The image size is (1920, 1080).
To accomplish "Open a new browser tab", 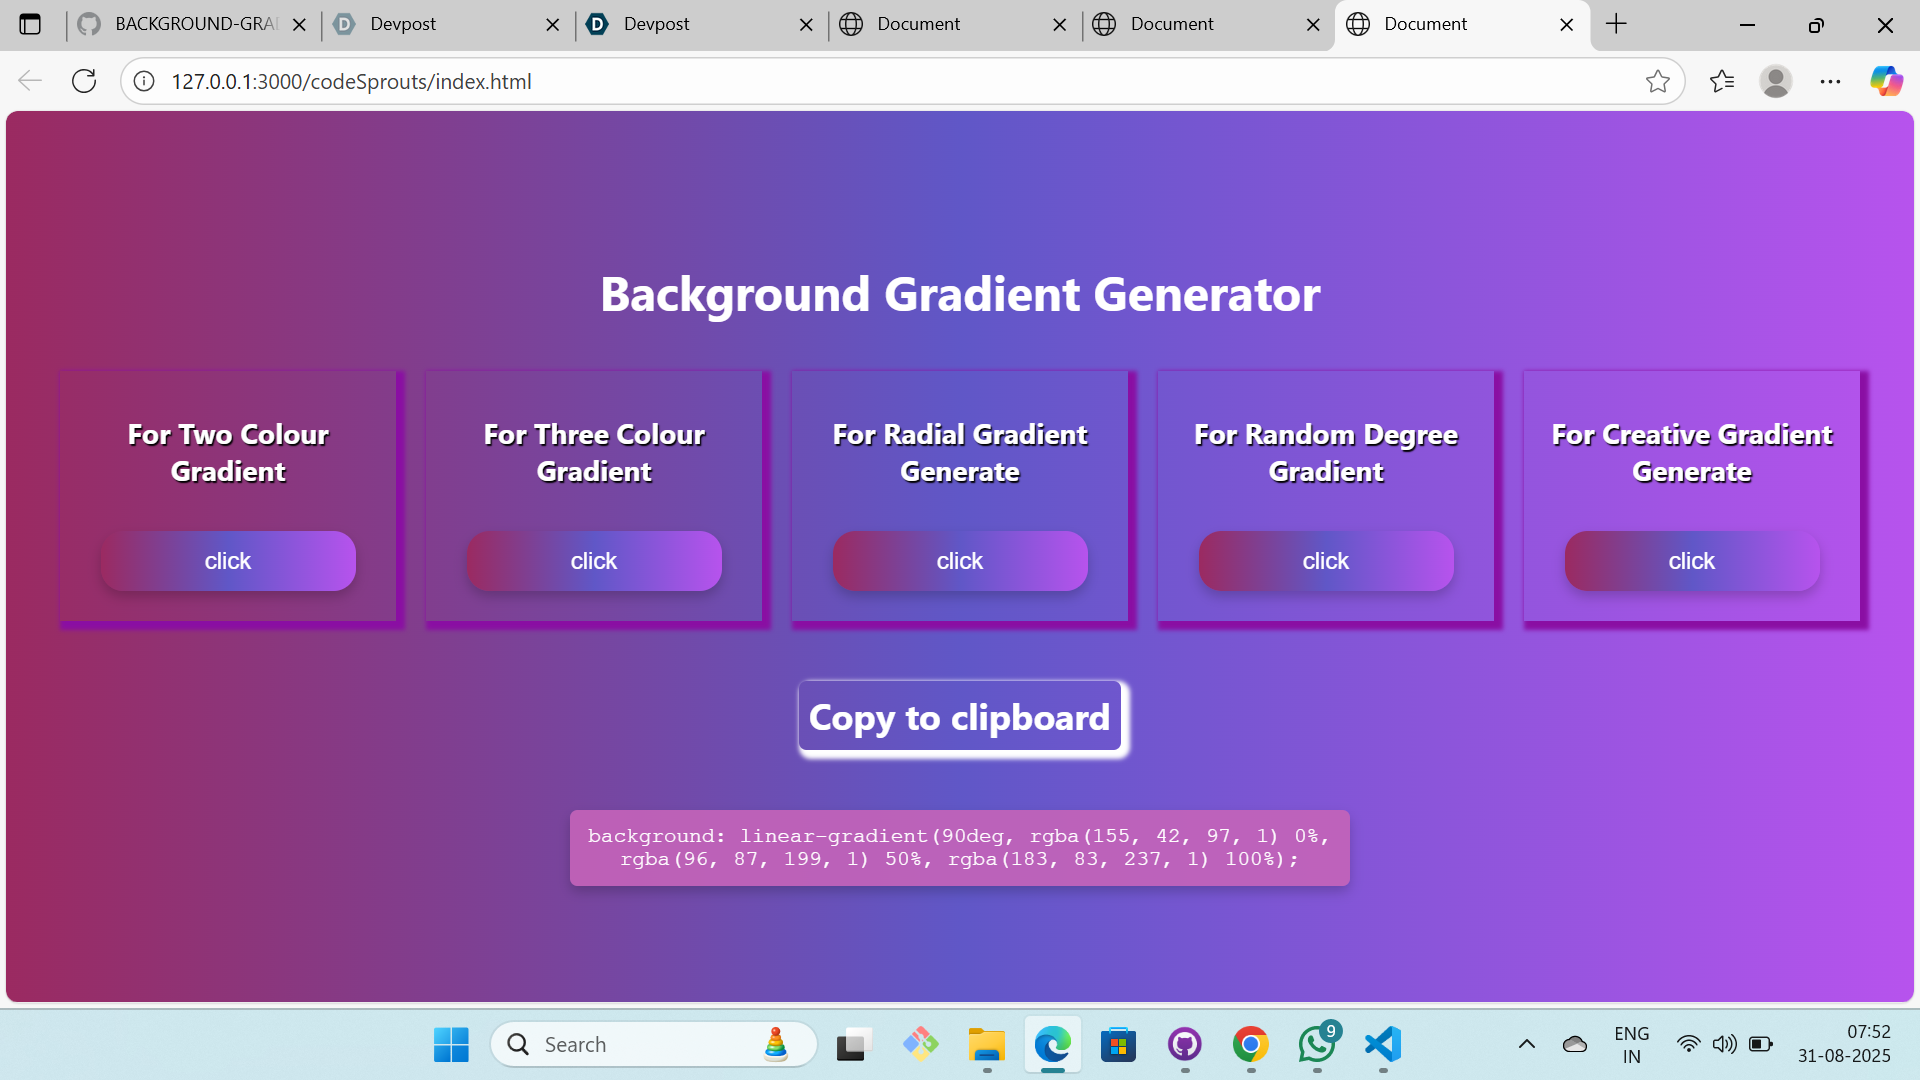I will 1616,24.
